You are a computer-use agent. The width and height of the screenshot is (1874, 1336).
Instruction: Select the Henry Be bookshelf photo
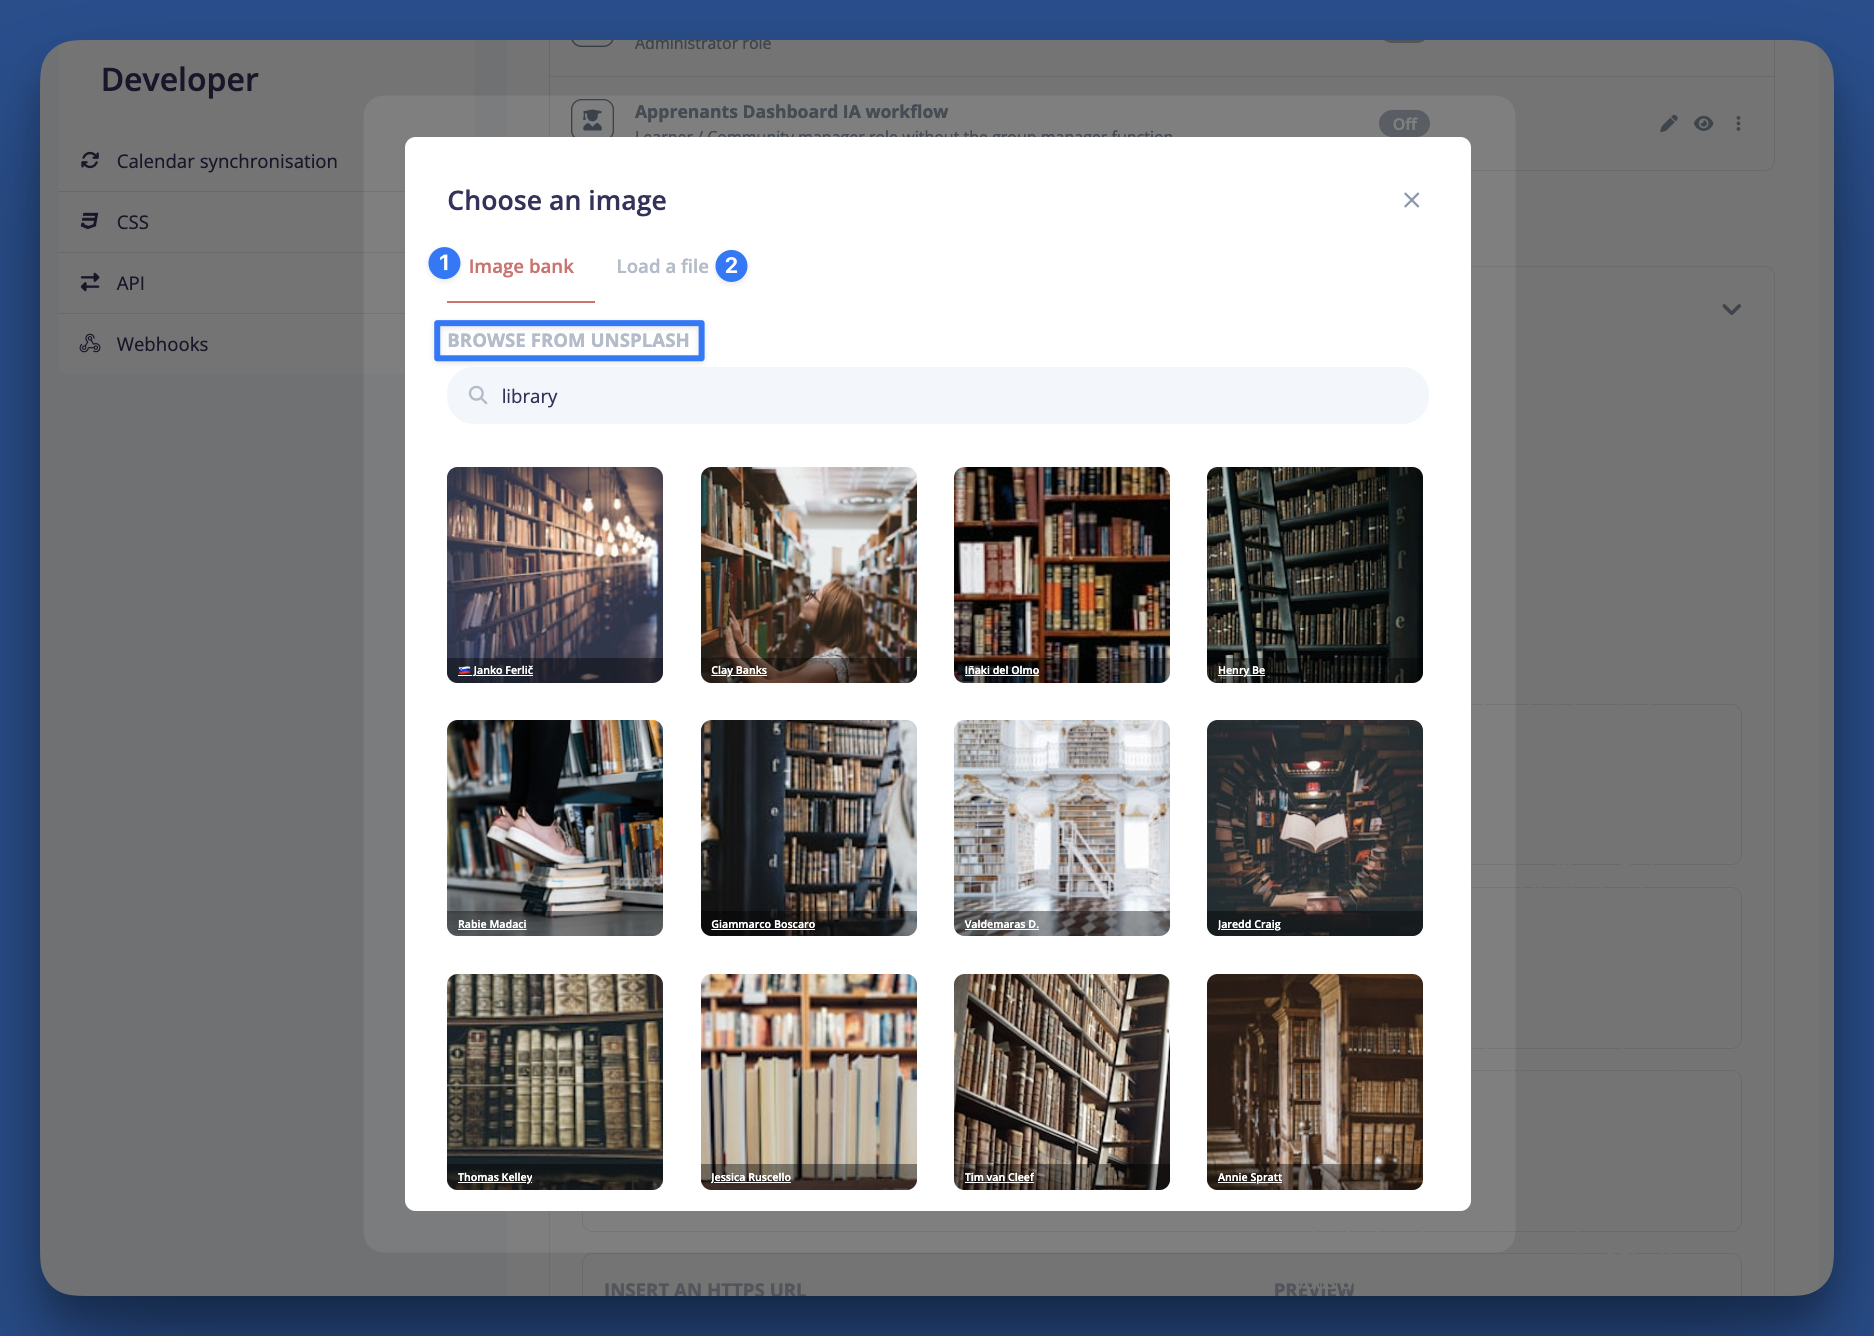pos(1315,575)
